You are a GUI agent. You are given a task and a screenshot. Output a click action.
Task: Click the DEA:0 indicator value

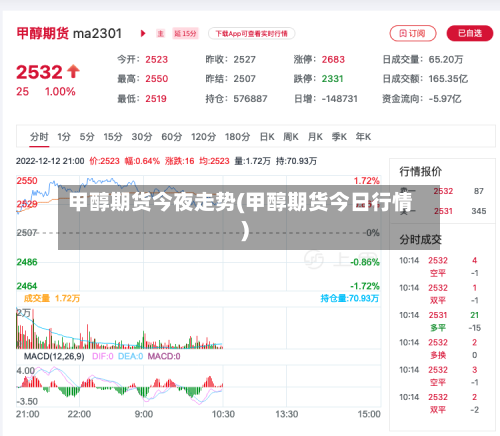pos(130,356)
